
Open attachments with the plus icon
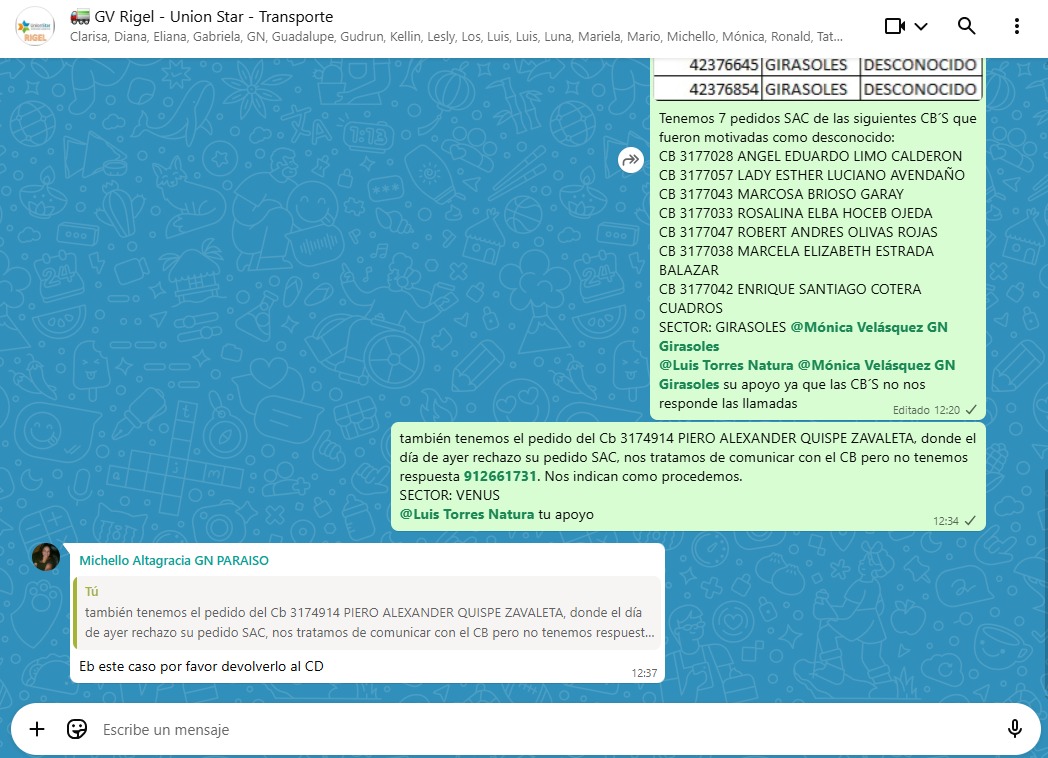point(37,729)
